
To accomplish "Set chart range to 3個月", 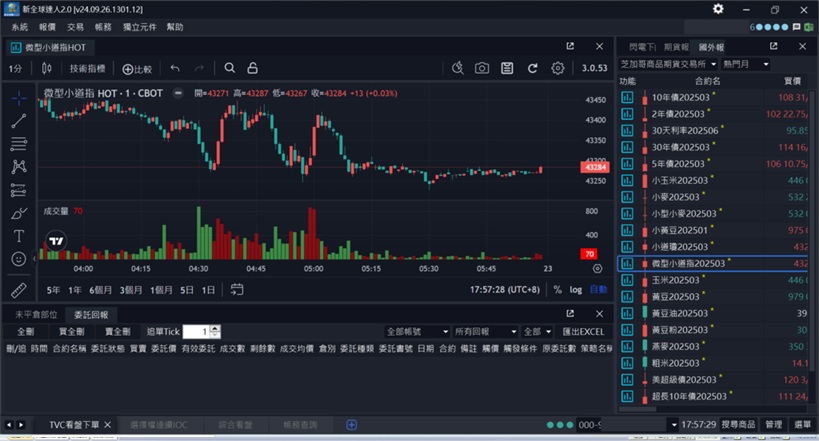I will tap(131, 290).
